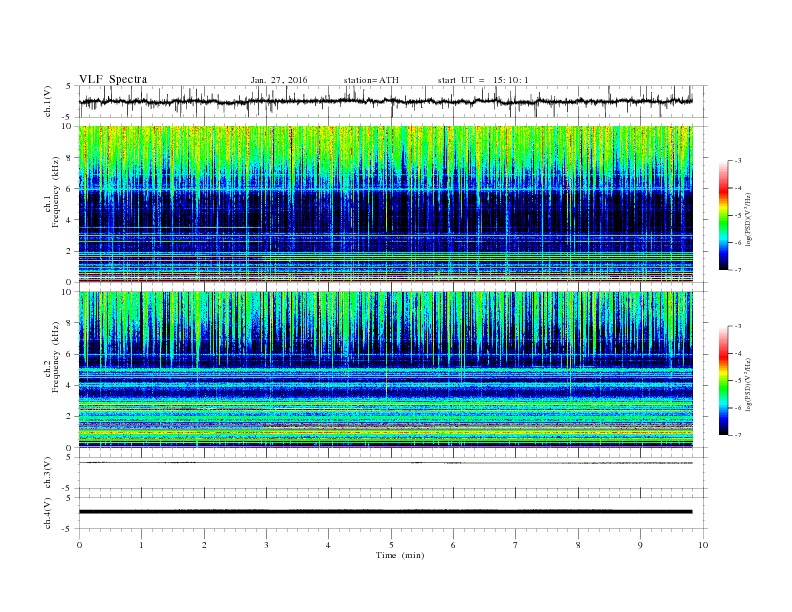792x612 pixels.
Task: Select the ch.2 "Frequency (kHz)" axis label
Action: [56, 357]
